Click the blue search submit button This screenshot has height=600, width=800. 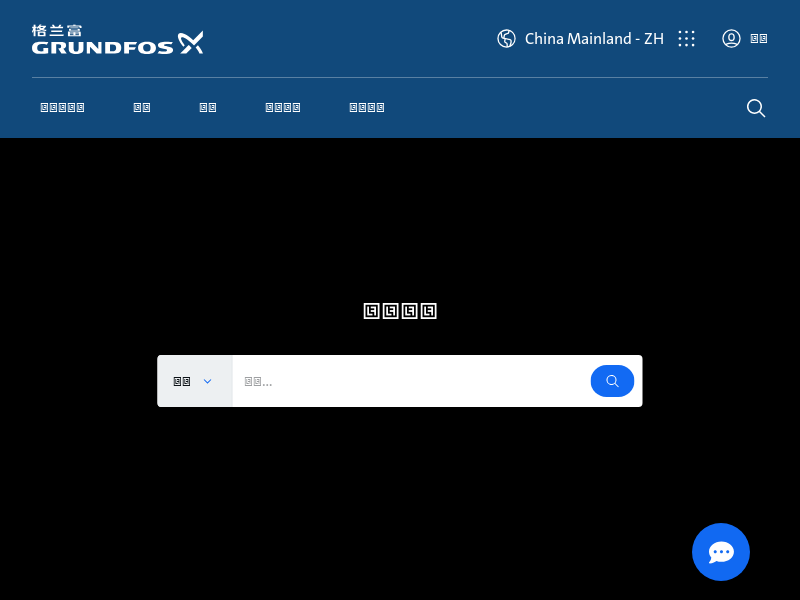pyautogui.click(x=612, y=381)
